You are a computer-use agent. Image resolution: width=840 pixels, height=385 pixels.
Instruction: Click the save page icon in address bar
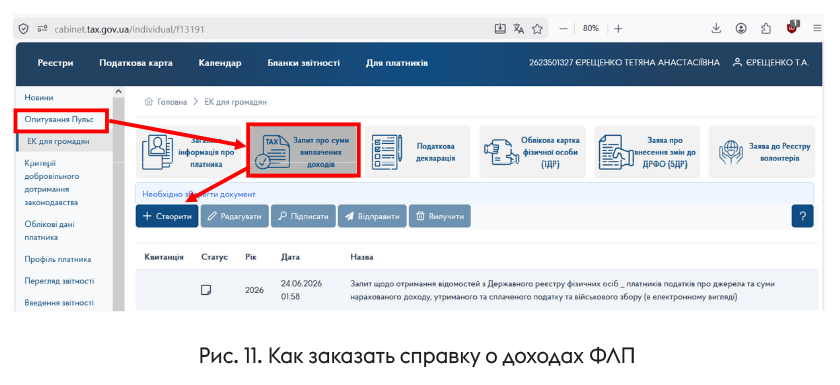click(x=500, y=28)
